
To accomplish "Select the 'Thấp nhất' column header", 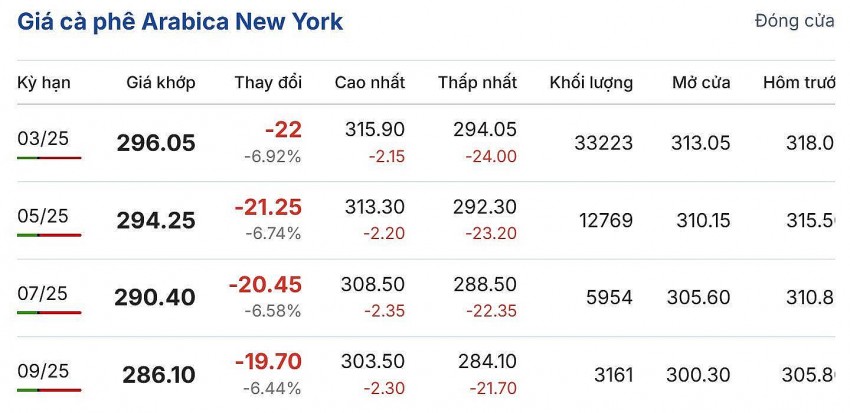I will (477, 83).
